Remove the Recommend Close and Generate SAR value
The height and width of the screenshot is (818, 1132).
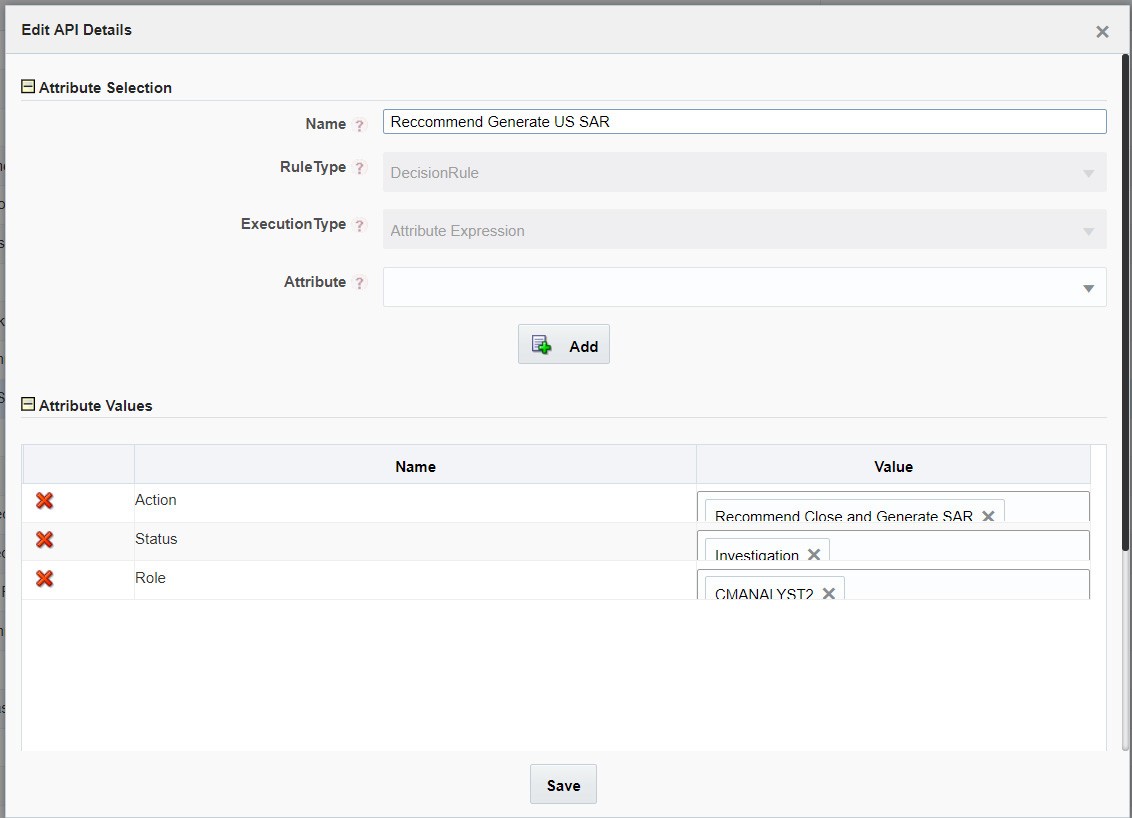pyautogui.click(x=988, y=516)
